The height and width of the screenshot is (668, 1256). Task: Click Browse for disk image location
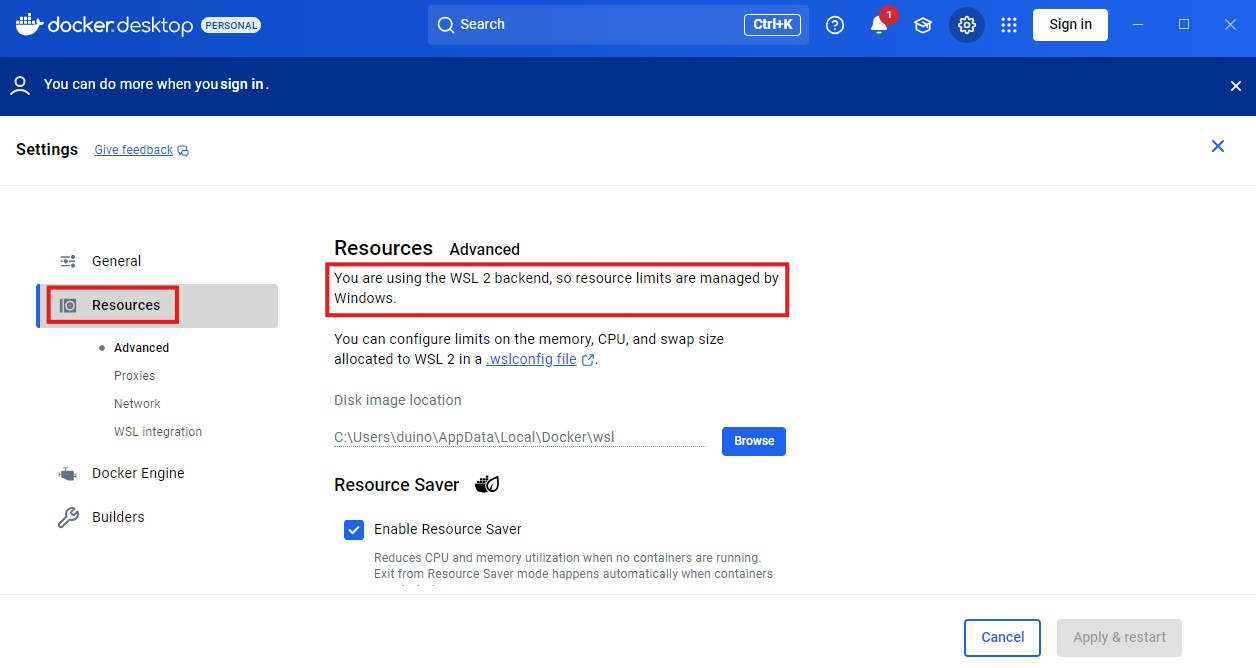click(x=754, y=441)
